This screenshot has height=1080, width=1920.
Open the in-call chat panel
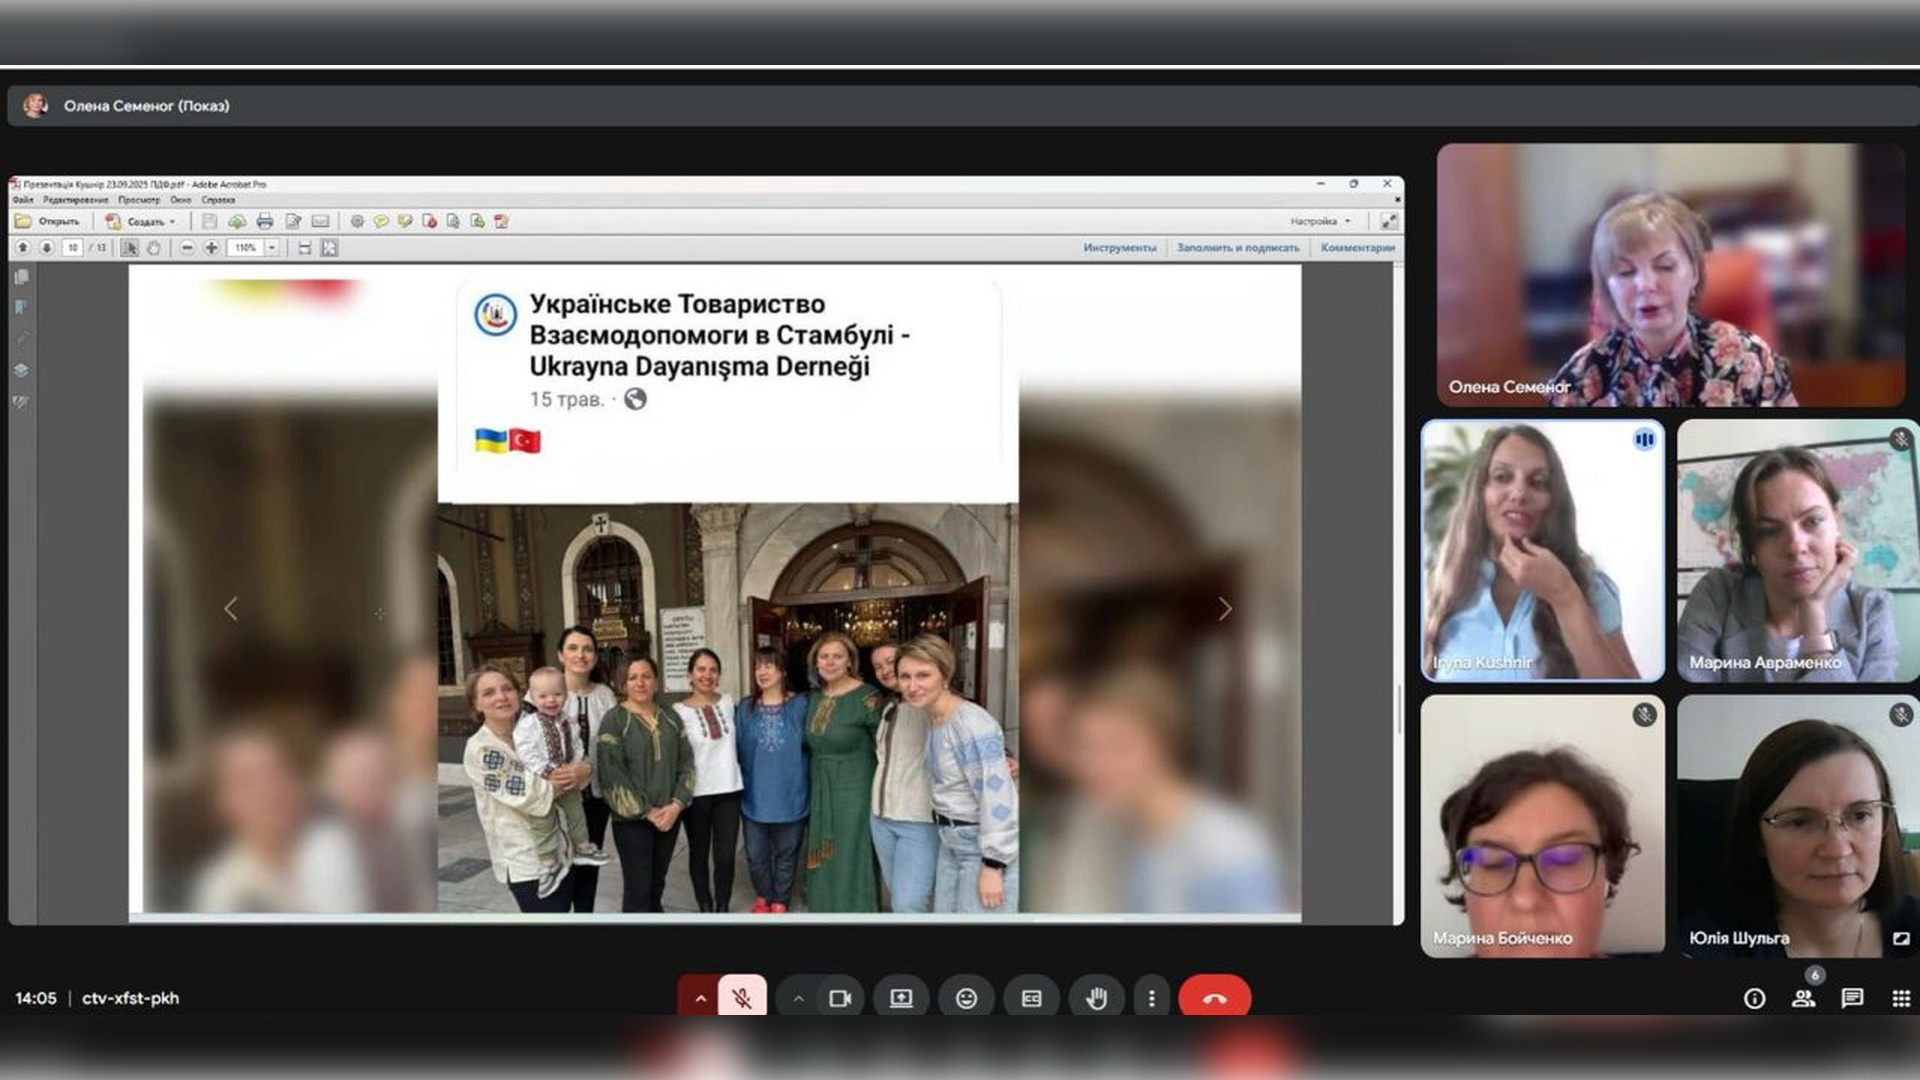pyautogui.click(x=1852, y=998)
